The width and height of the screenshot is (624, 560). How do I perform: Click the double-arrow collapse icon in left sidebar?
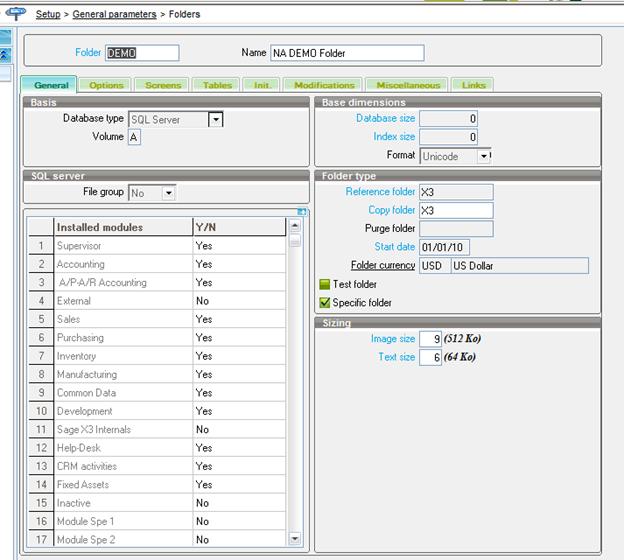point(5,55)
